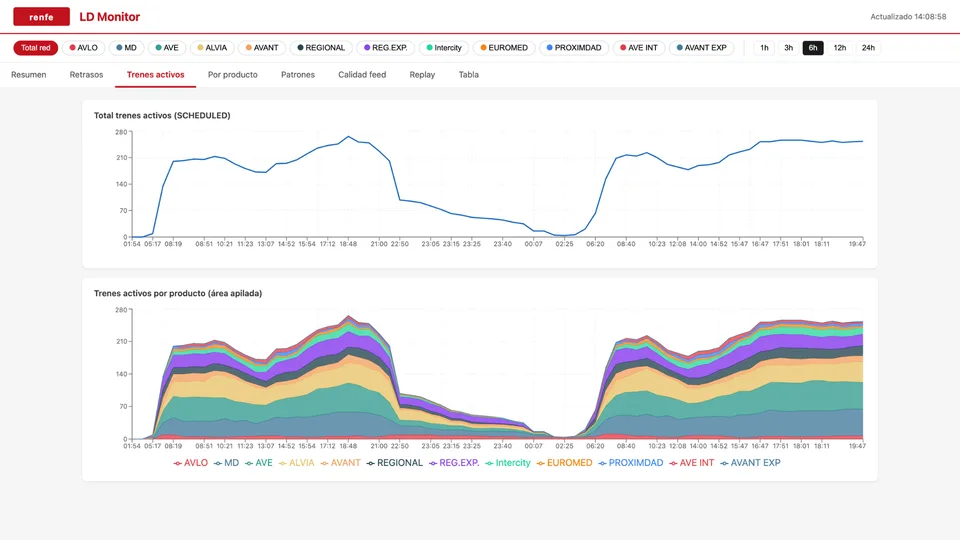Click the 18:48 peak on total trains line
The width and height of the screenshot is (960, 540).
tap(348, 137)
